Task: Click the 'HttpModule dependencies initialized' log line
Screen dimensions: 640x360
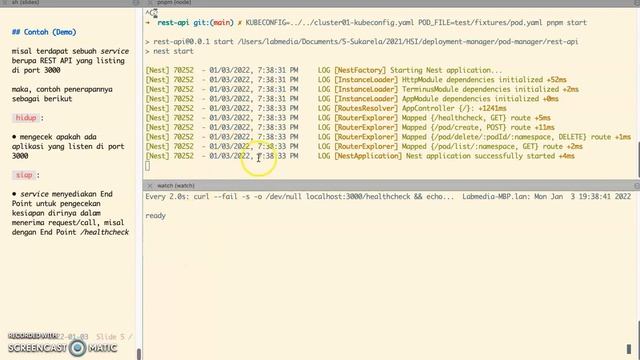Action: click(x=356, y=80)
